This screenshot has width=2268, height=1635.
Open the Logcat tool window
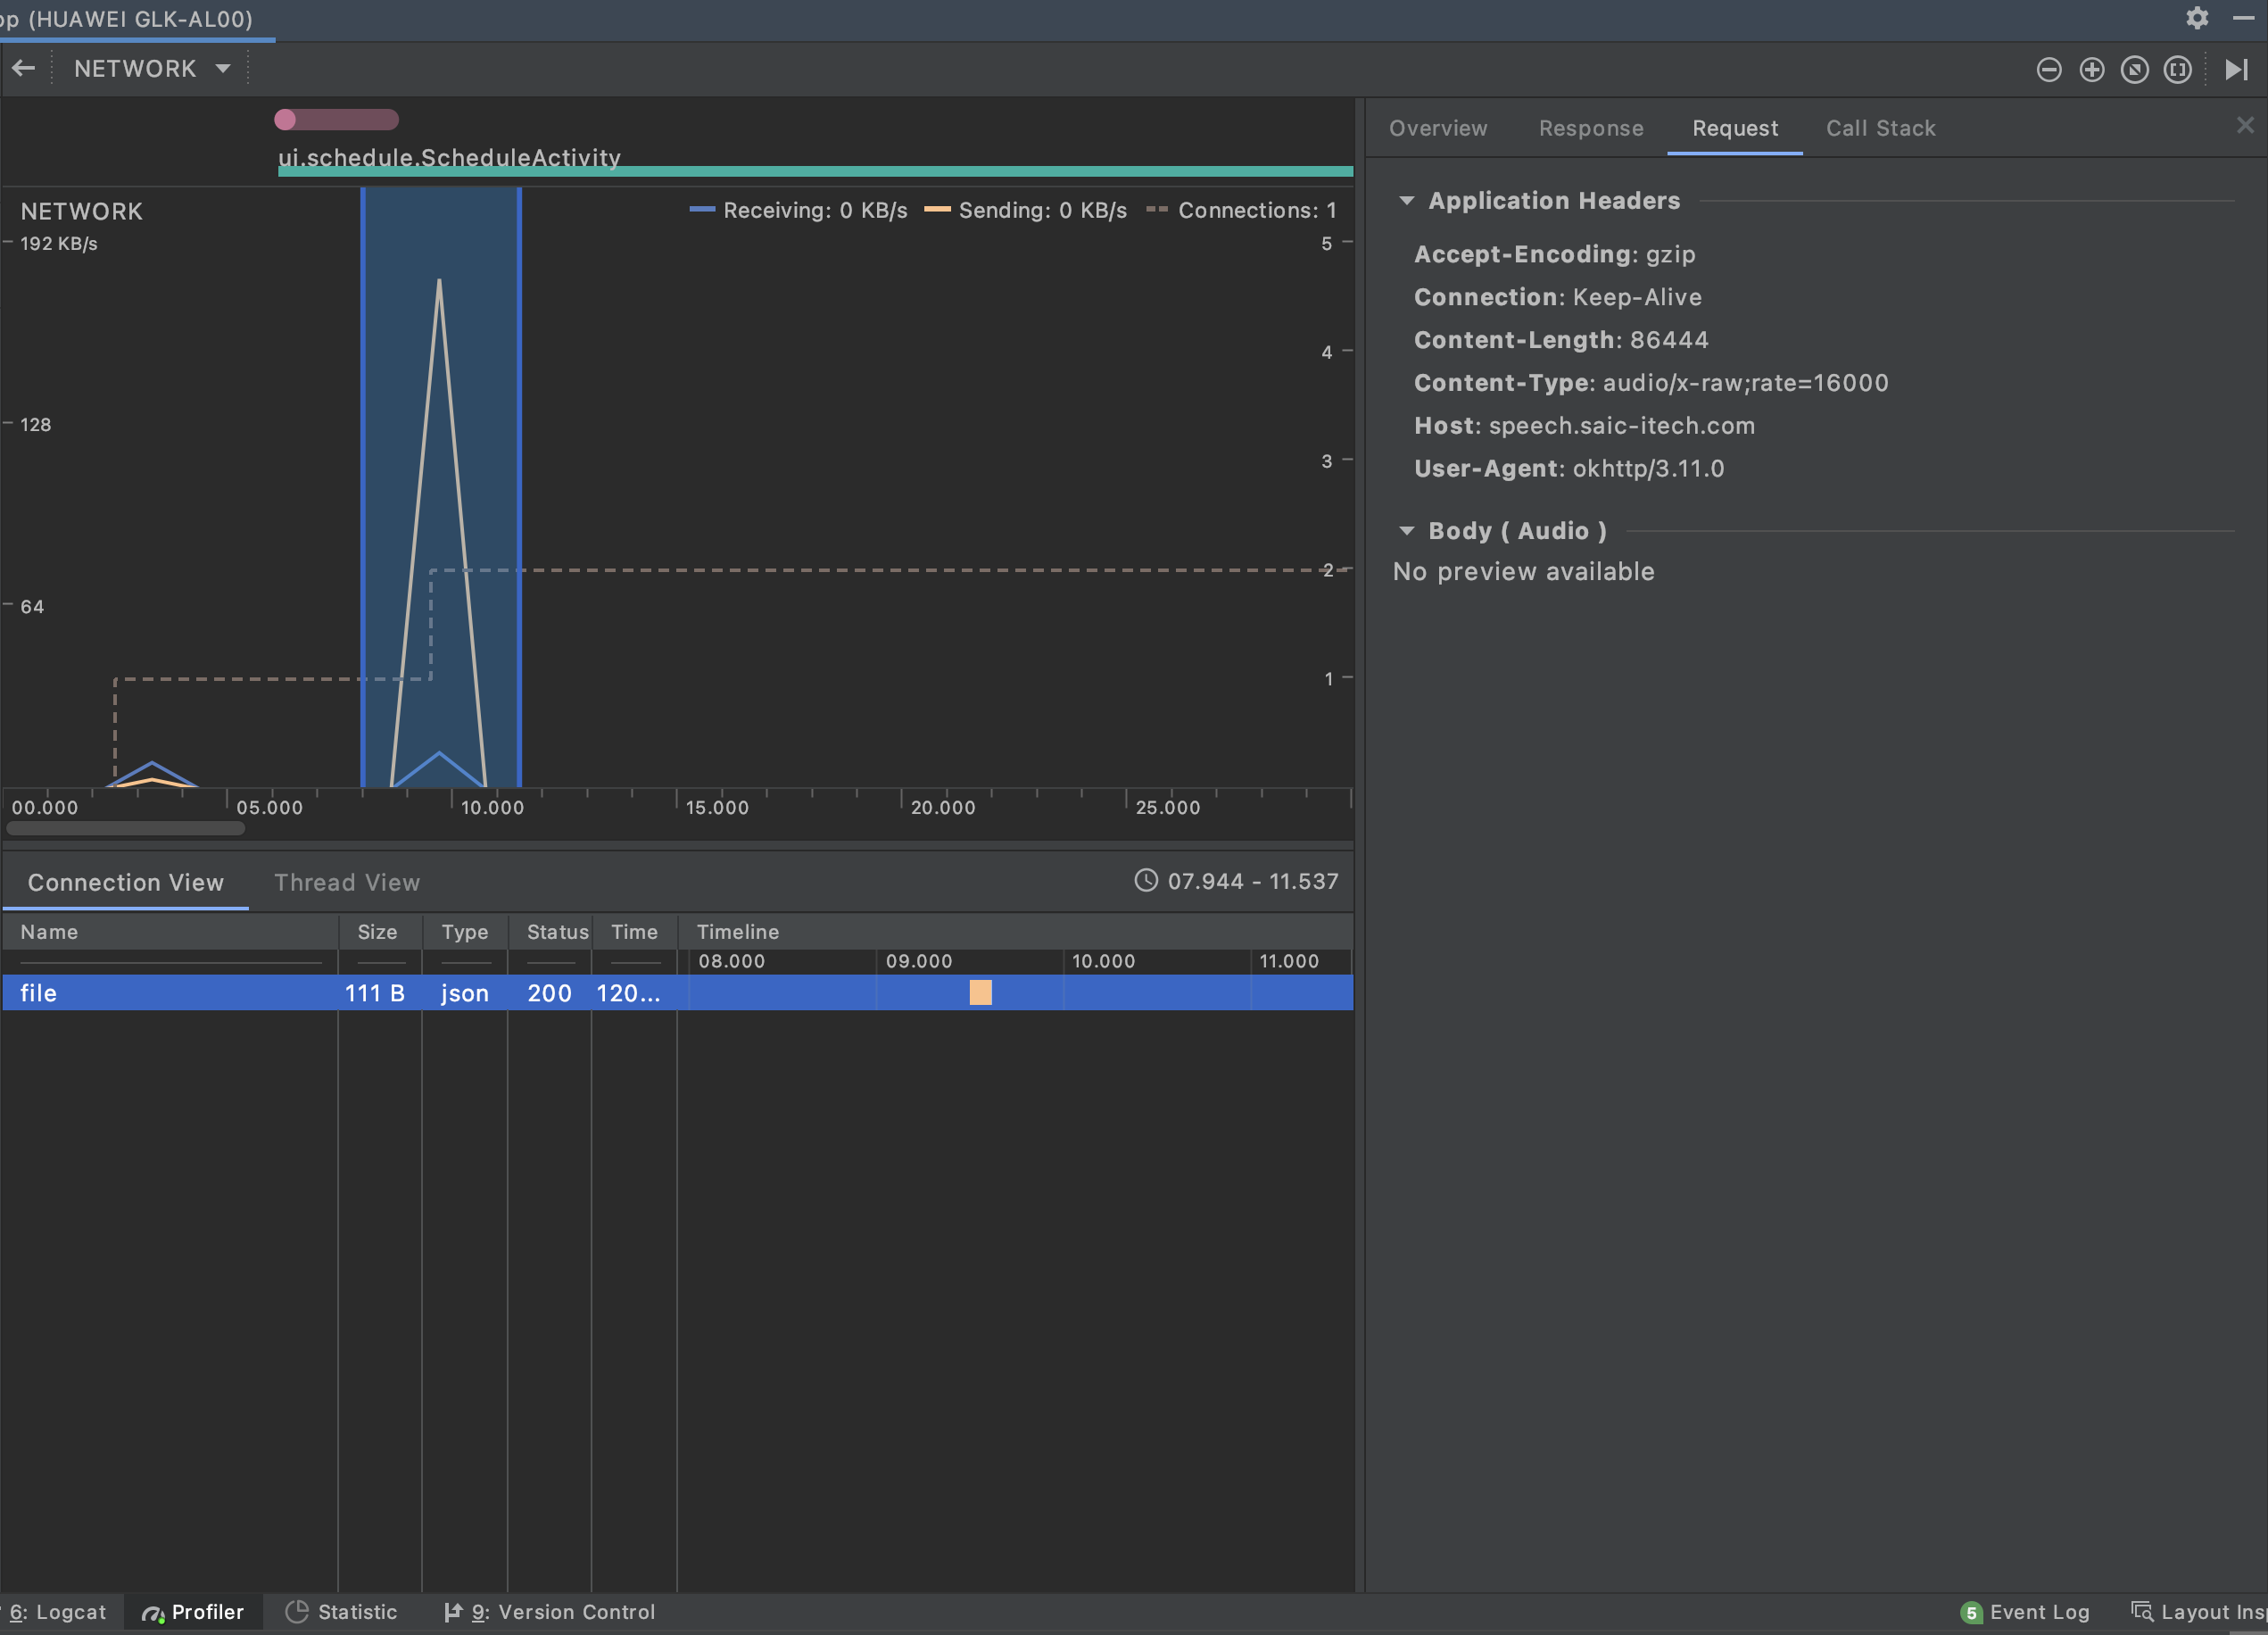58,1611
